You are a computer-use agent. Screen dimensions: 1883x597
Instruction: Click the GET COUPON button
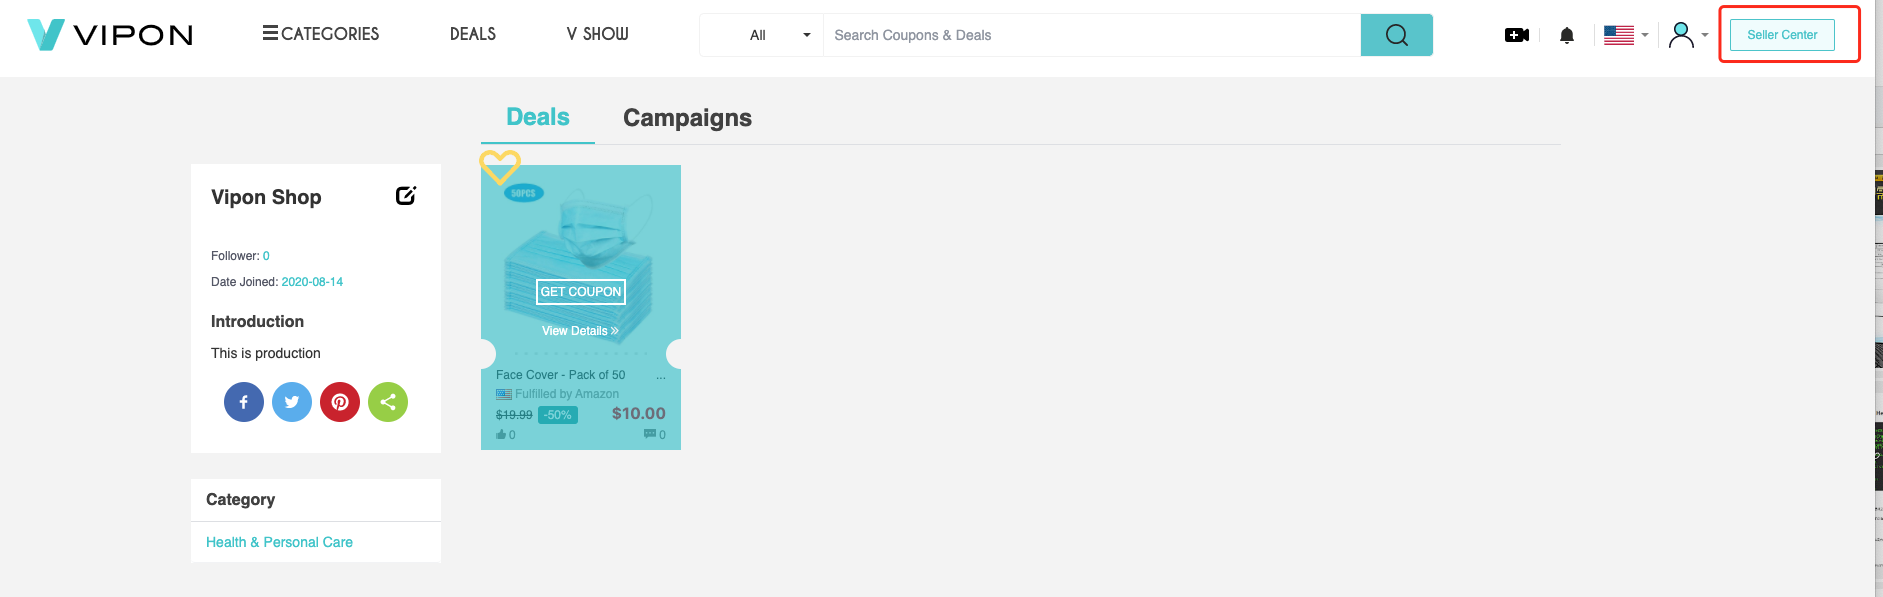pos(581,291)
